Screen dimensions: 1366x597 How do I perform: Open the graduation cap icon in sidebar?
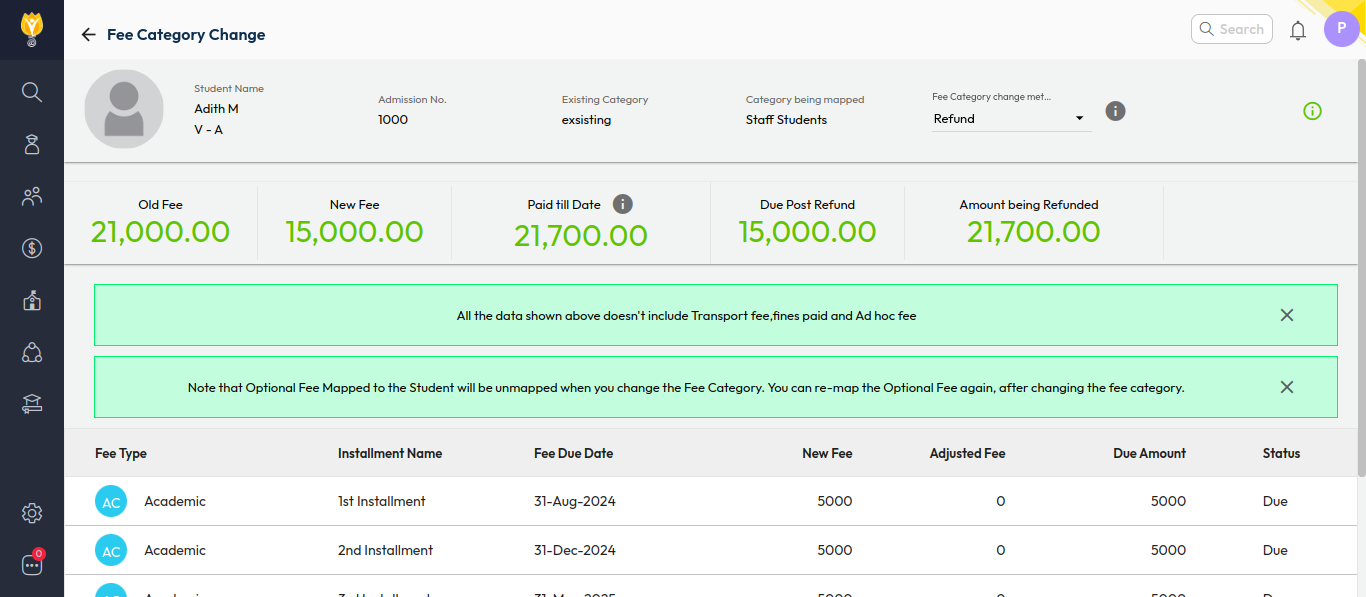pos(32,404)
